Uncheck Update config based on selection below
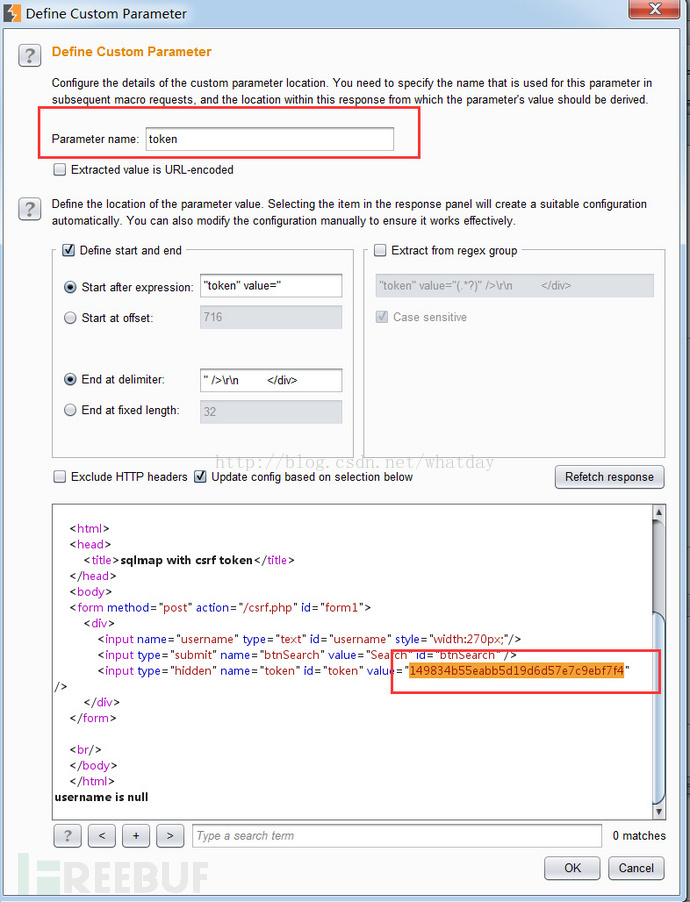 tap(200, 477)
